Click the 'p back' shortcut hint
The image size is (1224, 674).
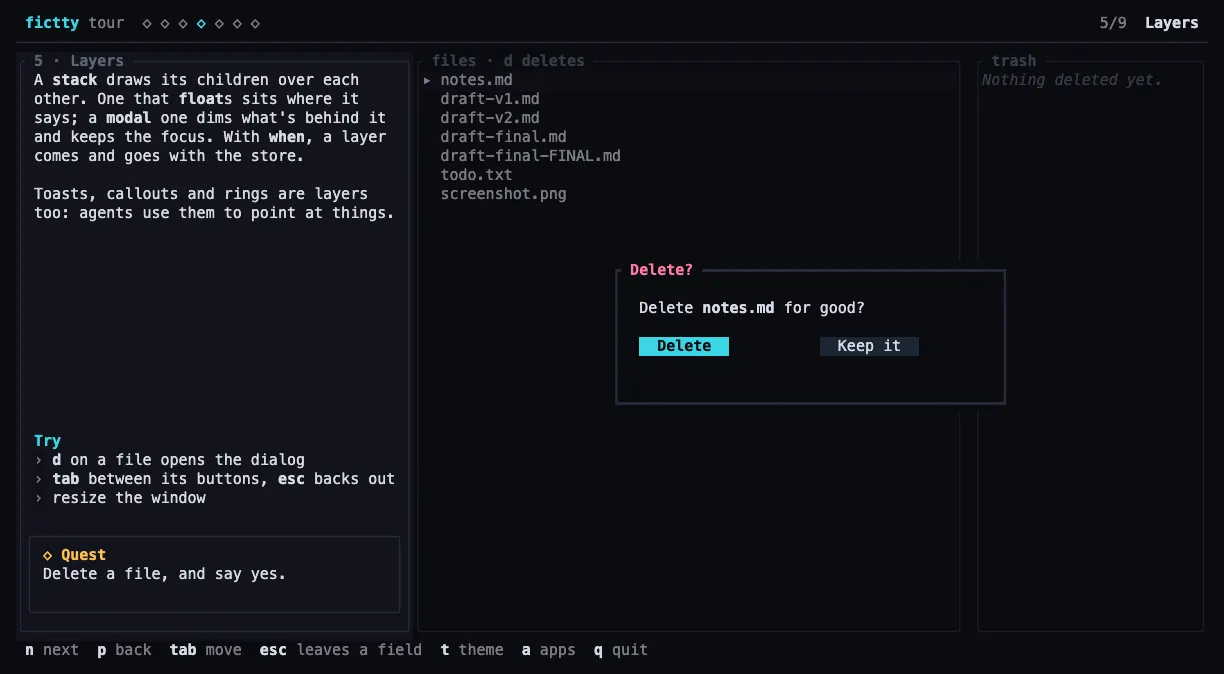point(124,650)
